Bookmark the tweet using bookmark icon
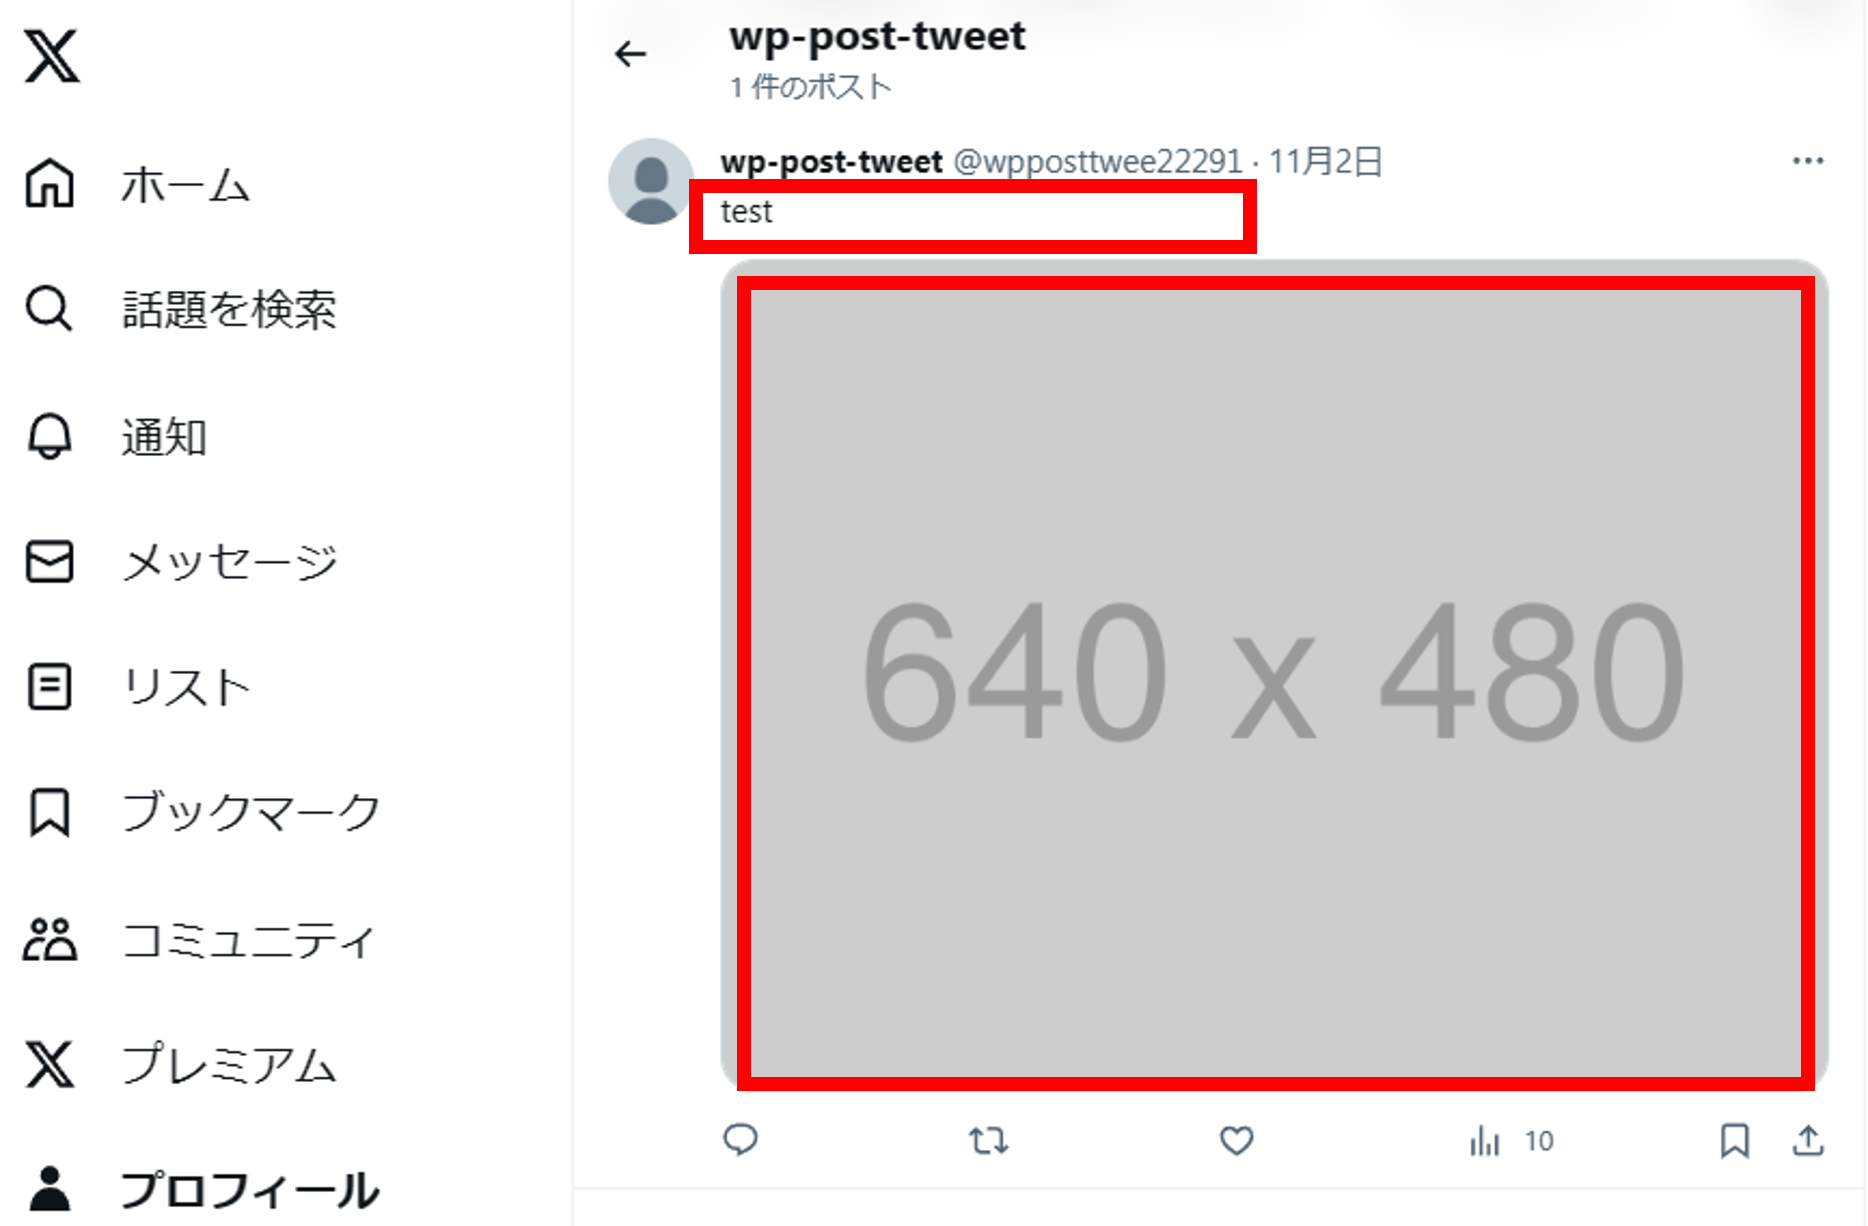 [x=1735, y=1141]
